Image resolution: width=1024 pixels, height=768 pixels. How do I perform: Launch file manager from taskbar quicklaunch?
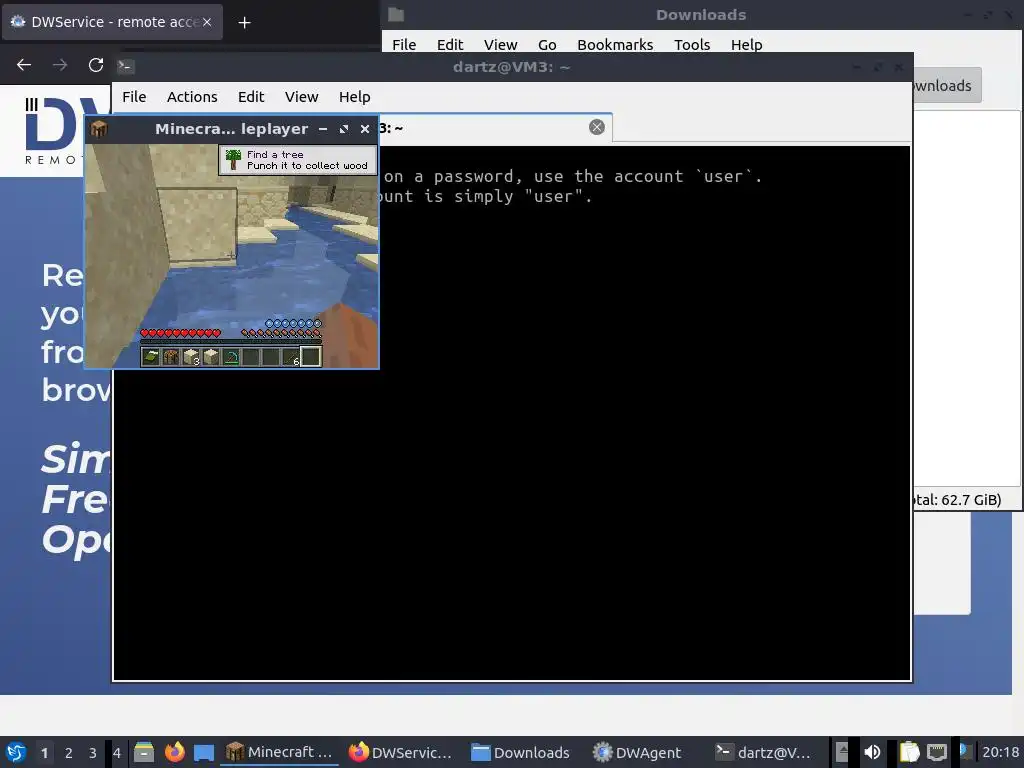pyautogui.click(x=144, y=752)
